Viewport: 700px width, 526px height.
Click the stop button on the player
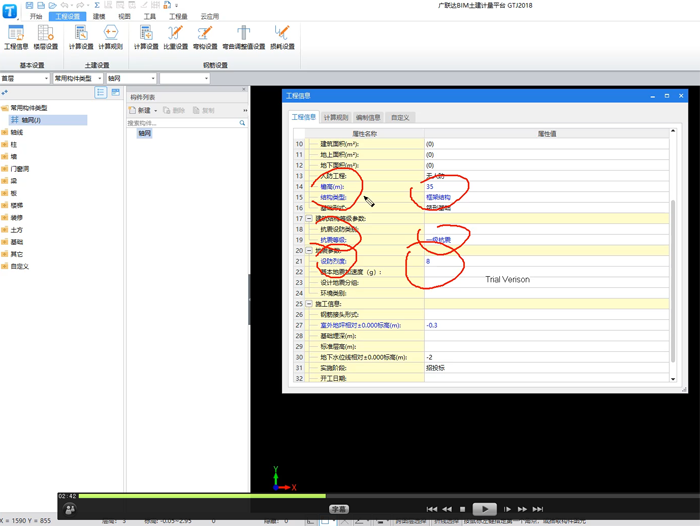462,509
